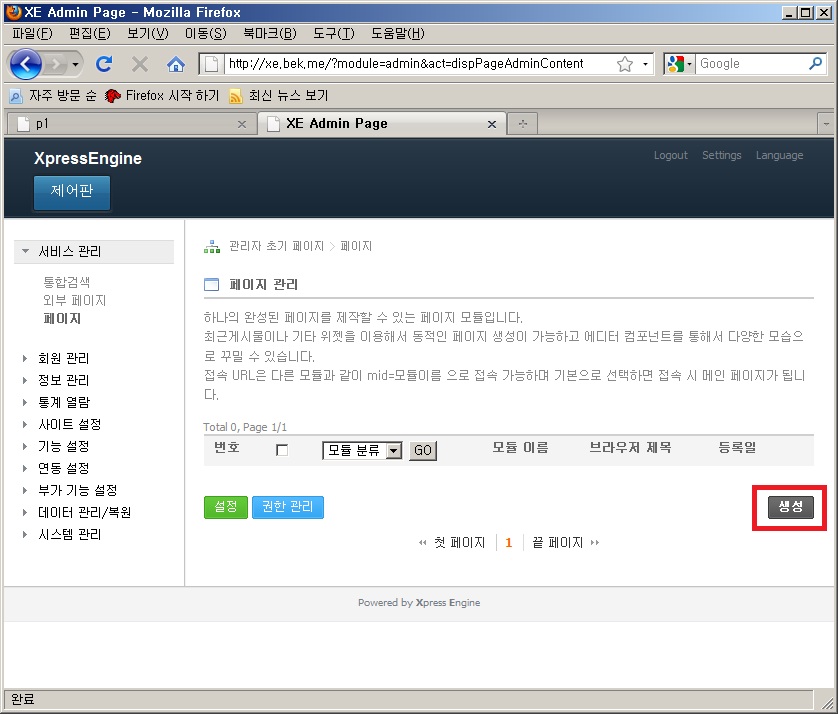
Task: Toggle the select-all checkbox in table header
Action: [x=282, y=450]
